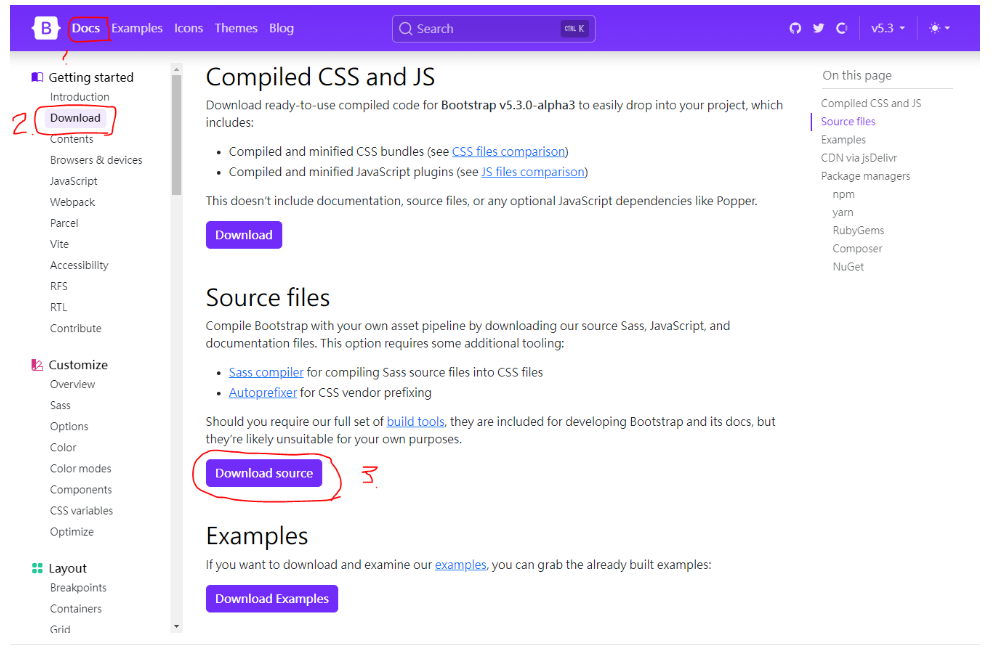Open Options under Customize
The width and height of the screenshot is (997, 650).
(69, 425)
